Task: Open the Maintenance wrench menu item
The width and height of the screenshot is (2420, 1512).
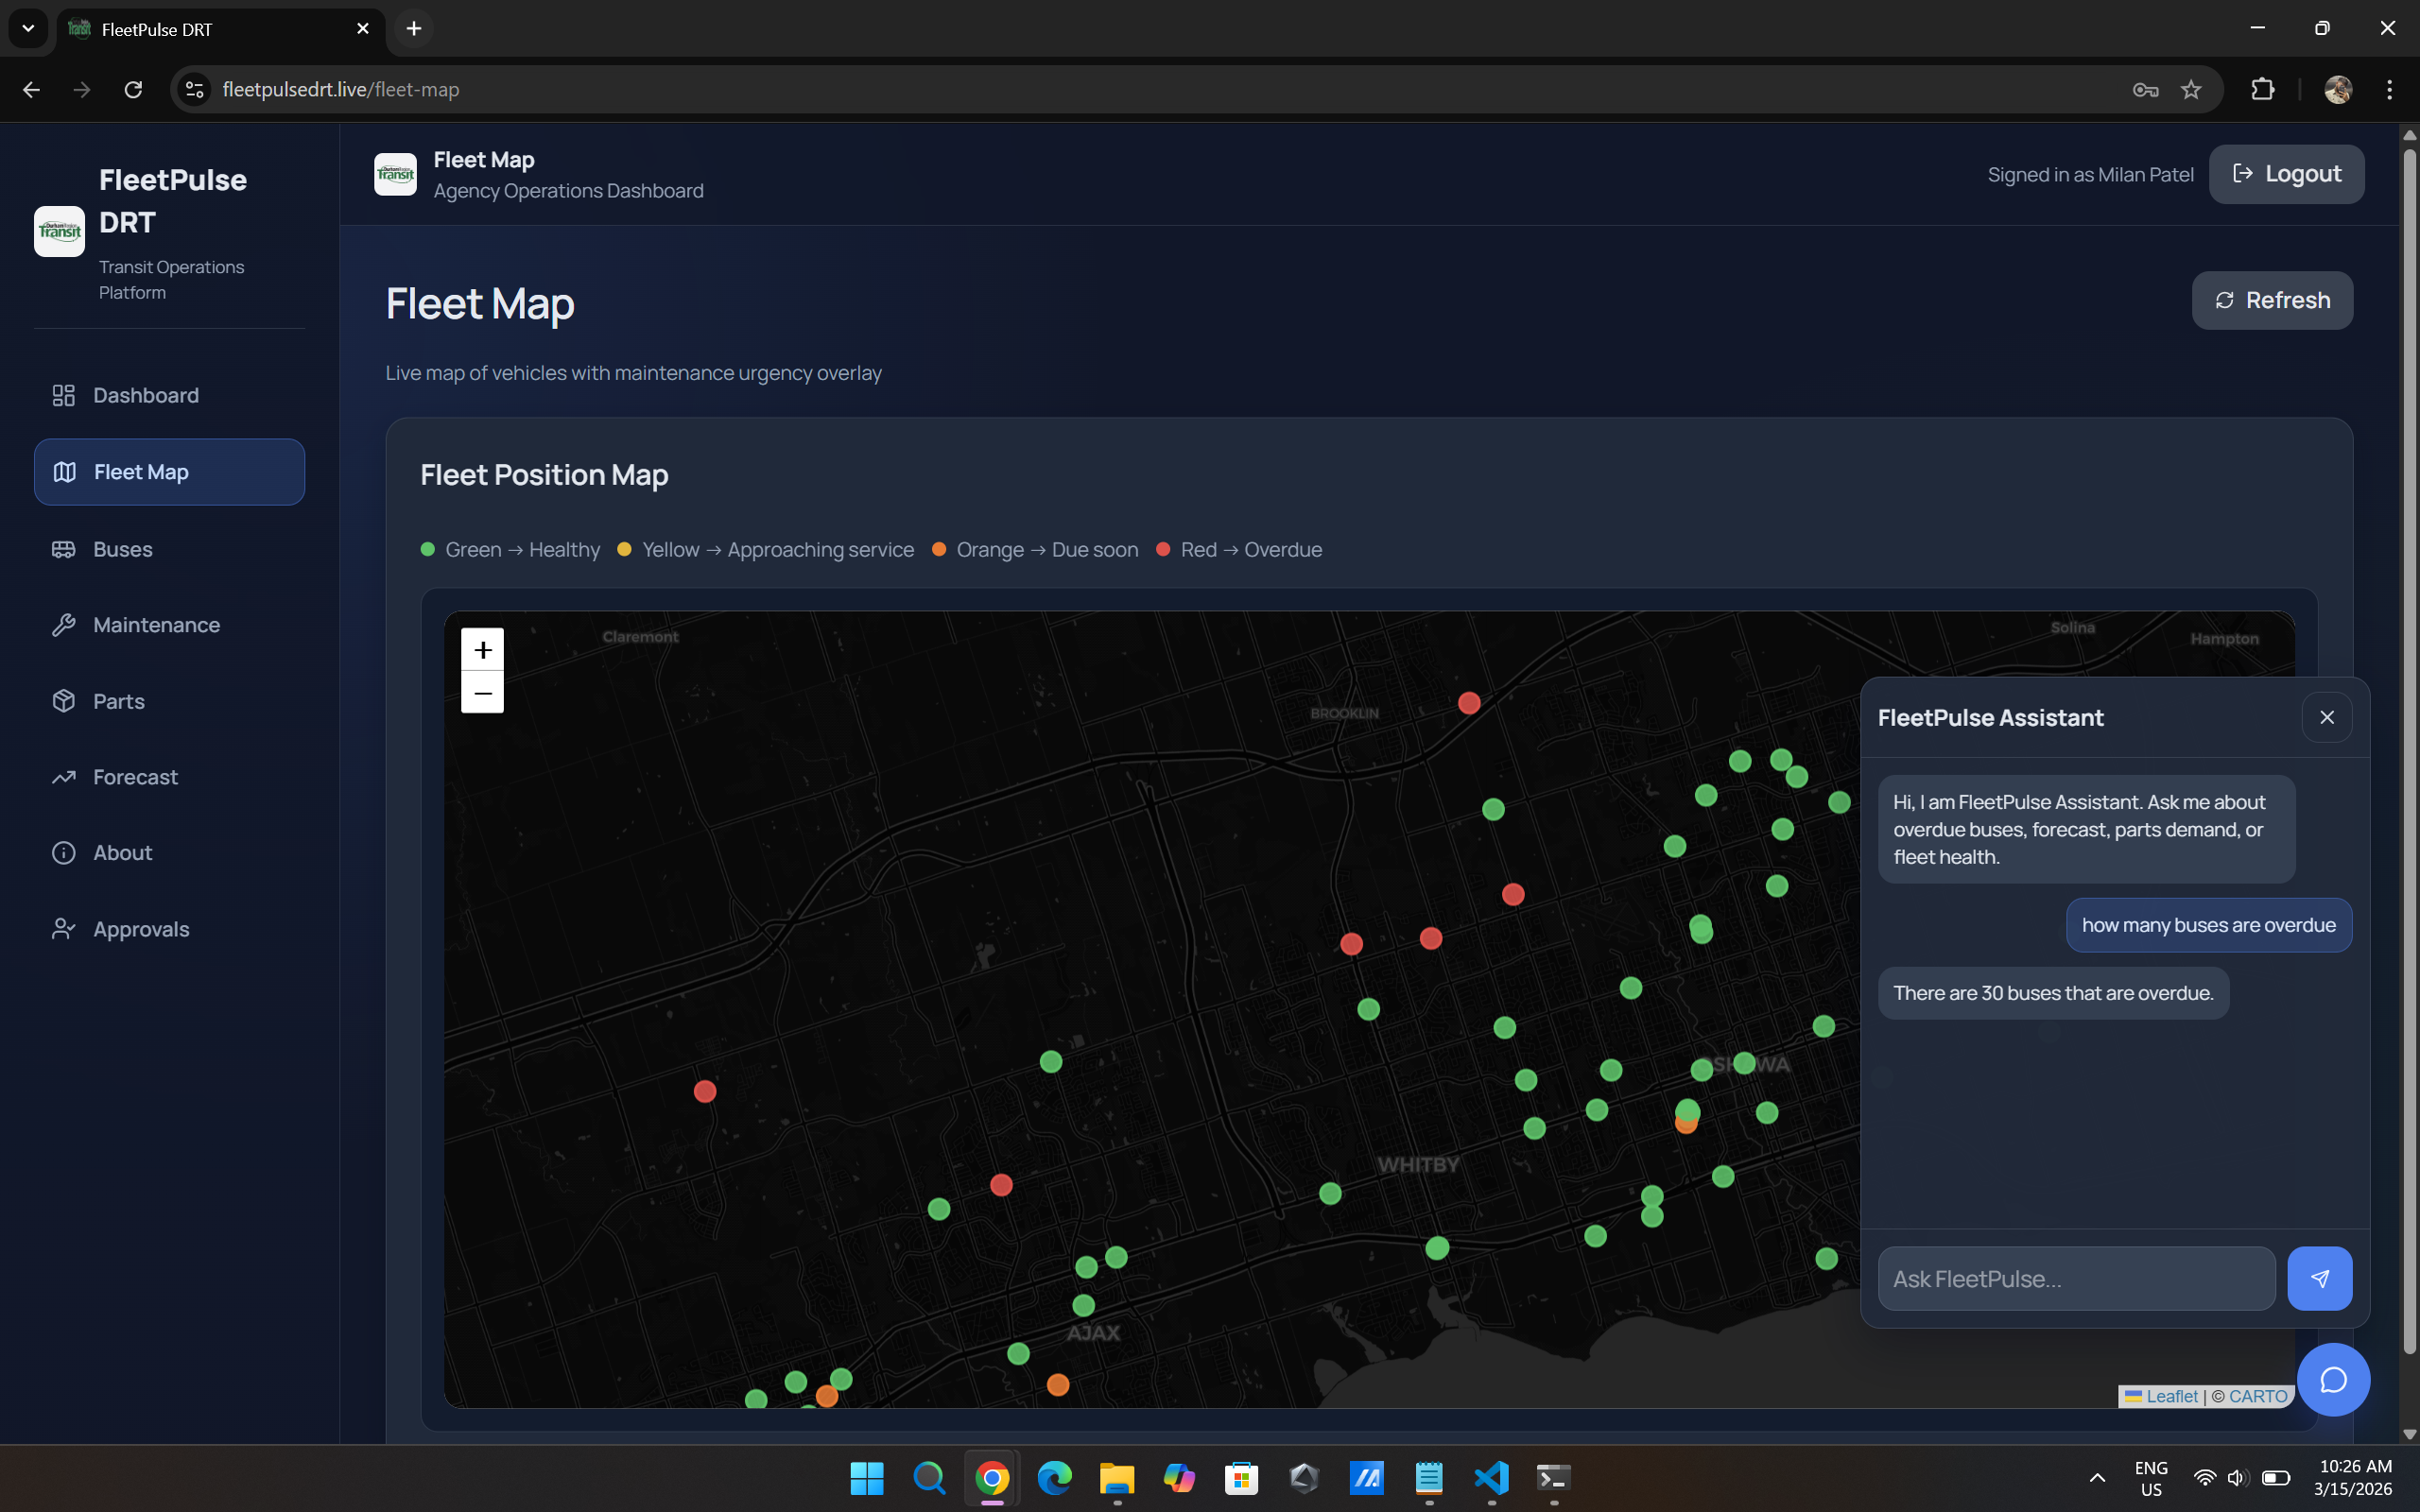Action: coord(156,625)
